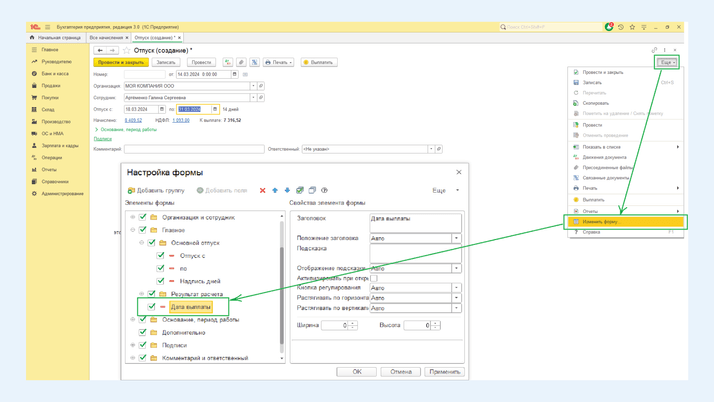
Task: Click the Ширина stepper control
Action: [353, 325]
